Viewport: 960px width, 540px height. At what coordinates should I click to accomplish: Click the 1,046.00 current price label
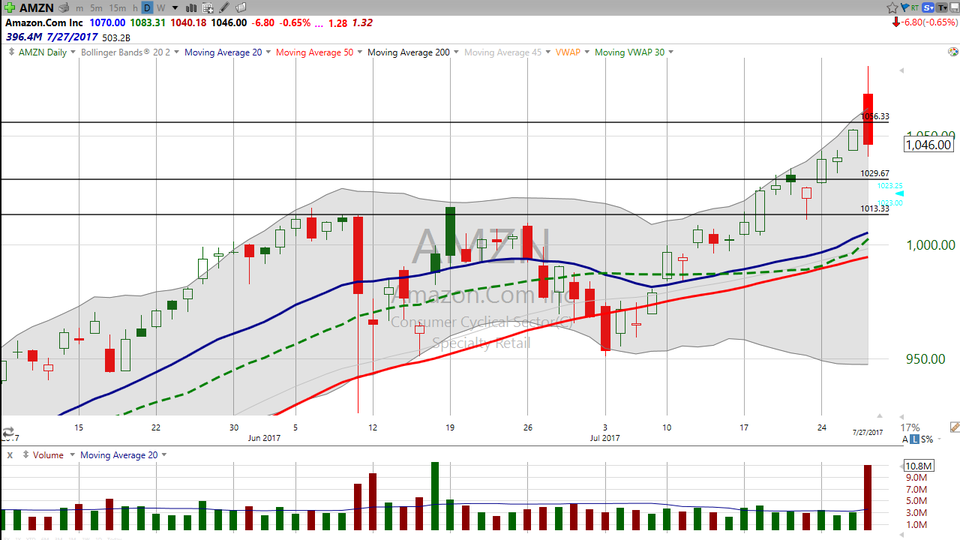point(928,144)
